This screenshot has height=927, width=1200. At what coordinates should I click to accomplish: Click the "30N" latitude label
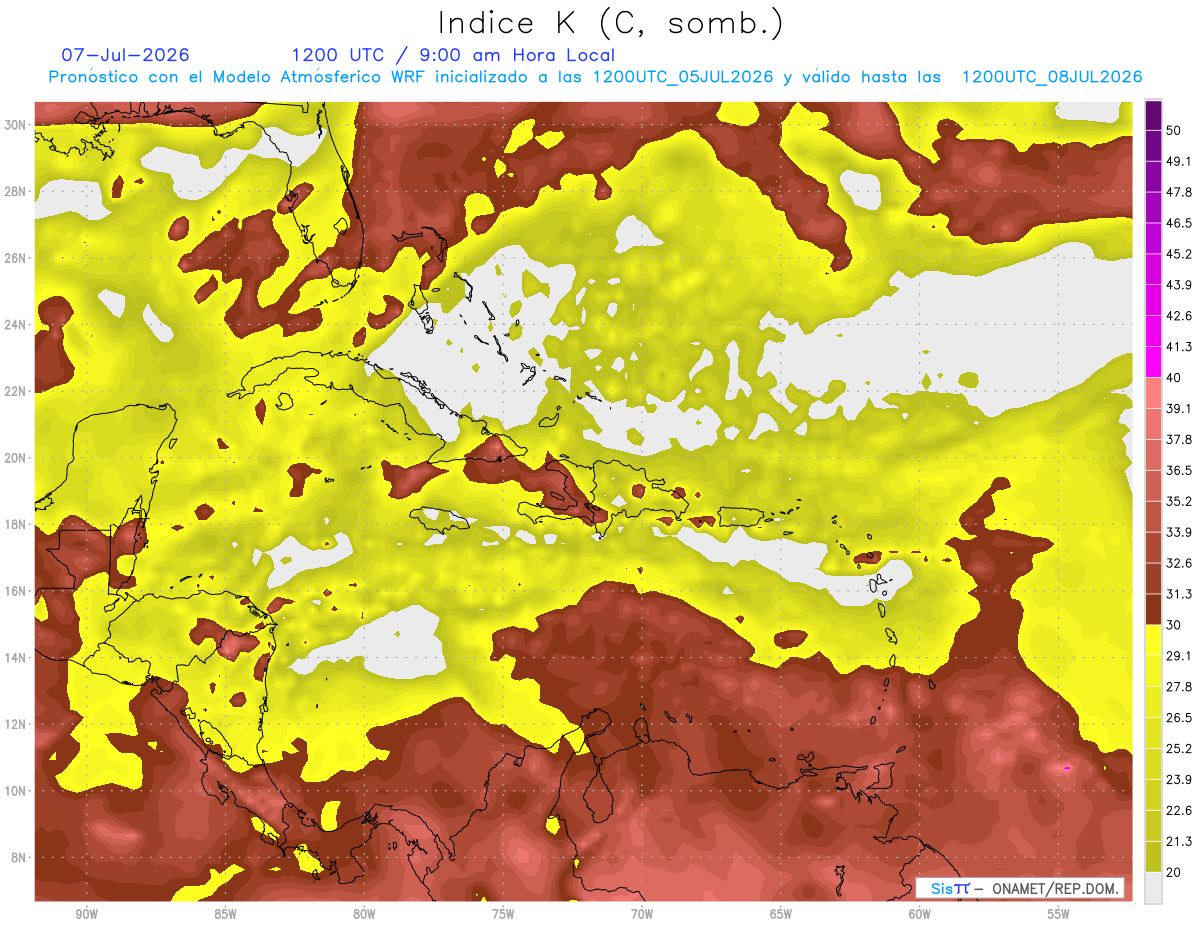(x=16, y=125)
